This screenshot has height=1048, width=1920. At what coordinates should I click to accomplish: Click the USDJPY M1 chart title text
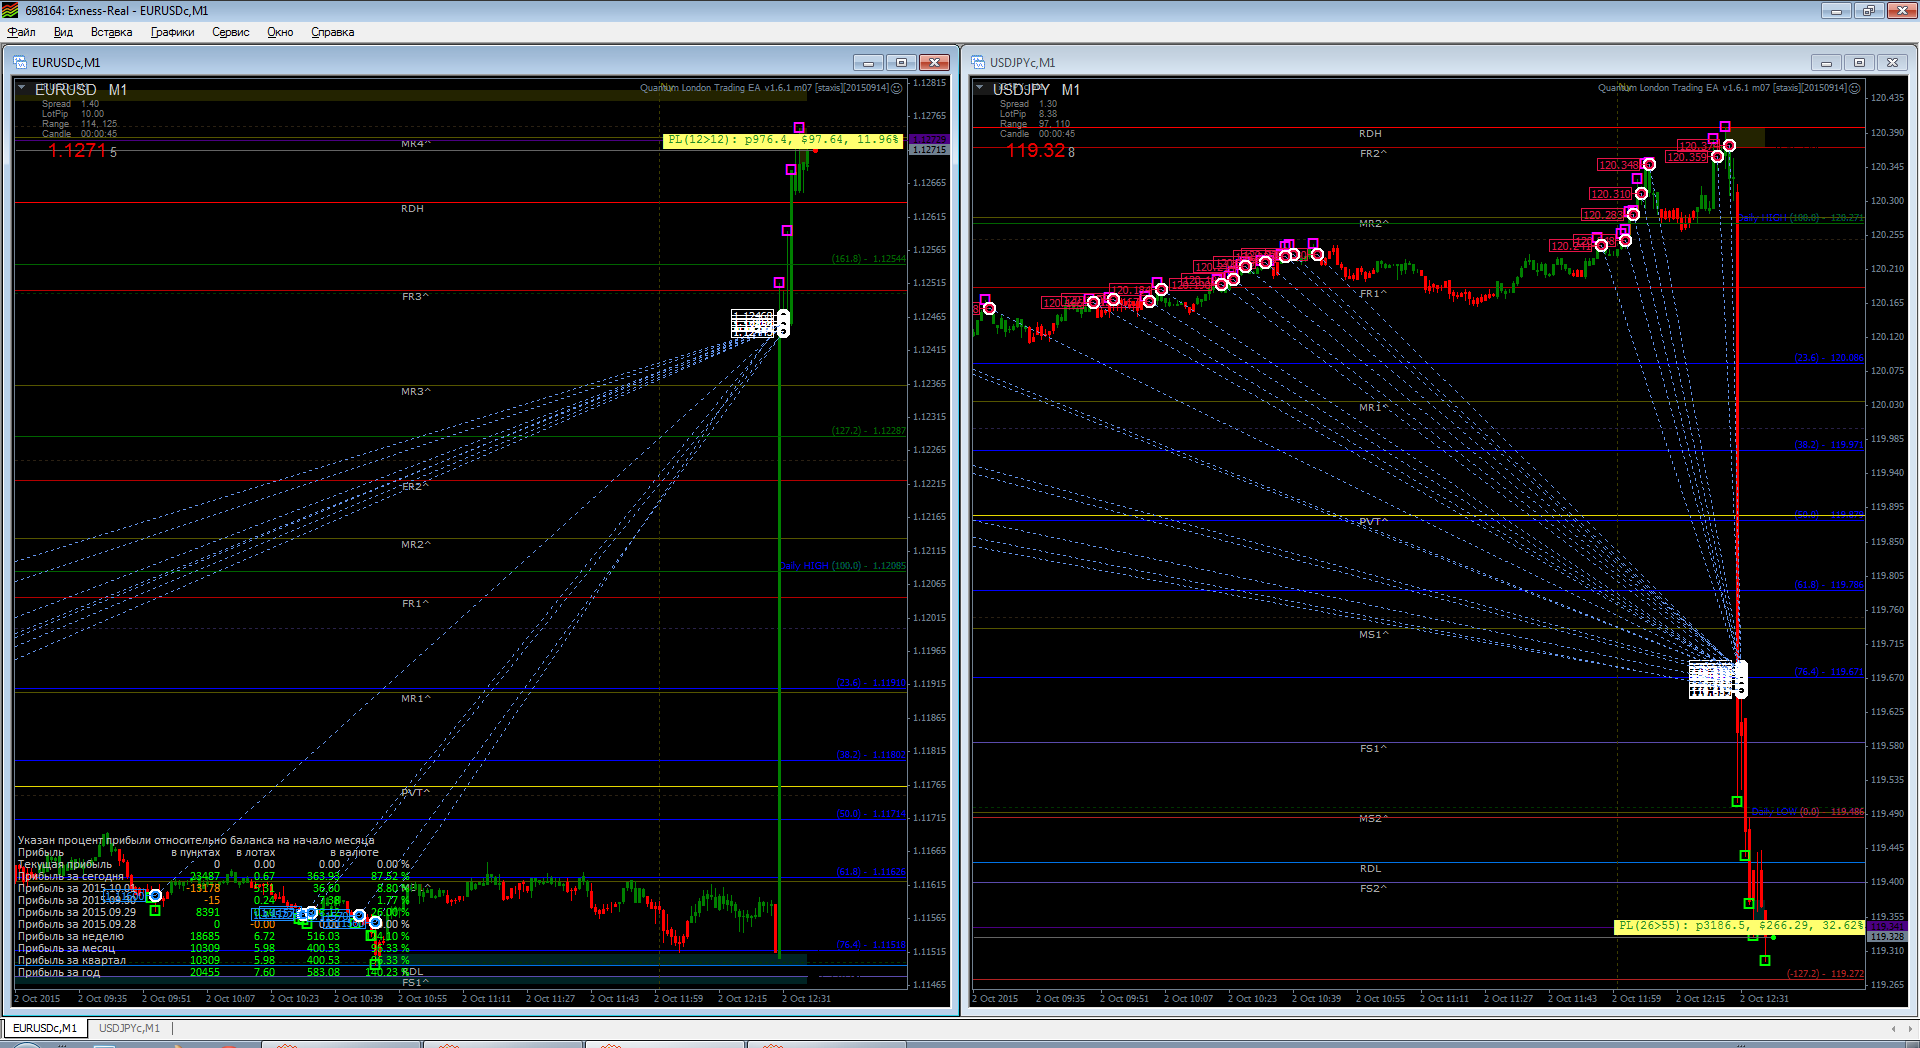(x=1036, y=90)
